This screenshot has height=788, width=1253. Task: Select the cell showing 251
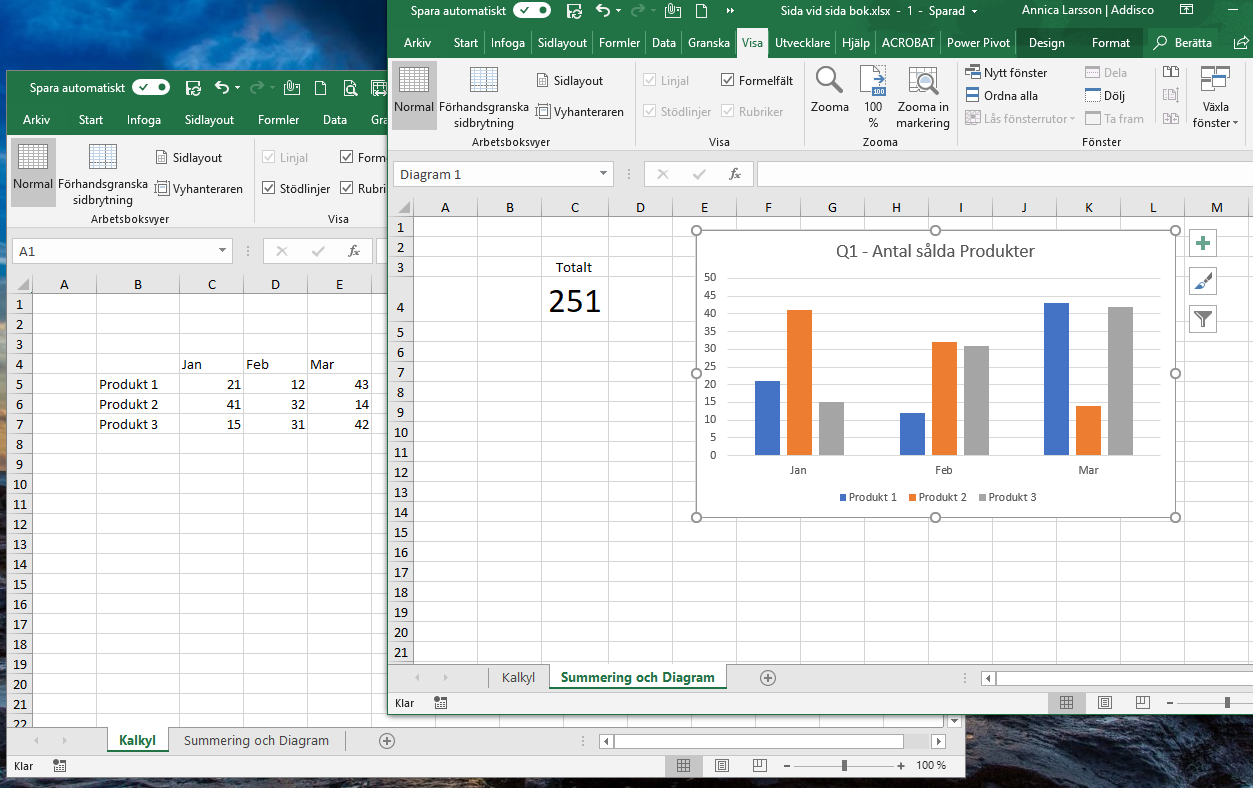pyautogui.click(x=575, y=300)
